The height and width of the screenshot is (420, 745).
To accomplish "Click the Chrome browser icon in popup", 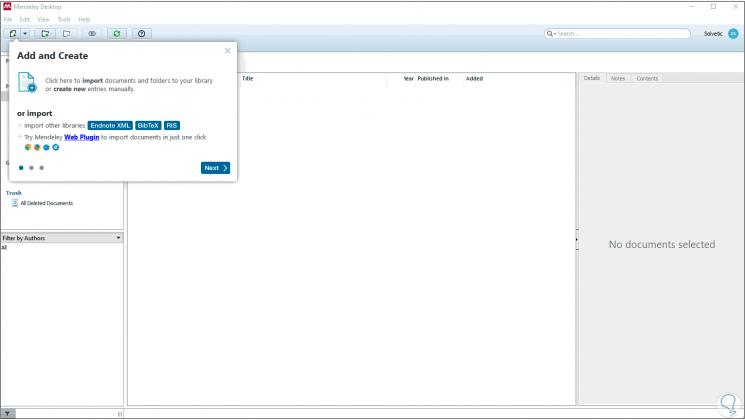I will click(28, 147).
